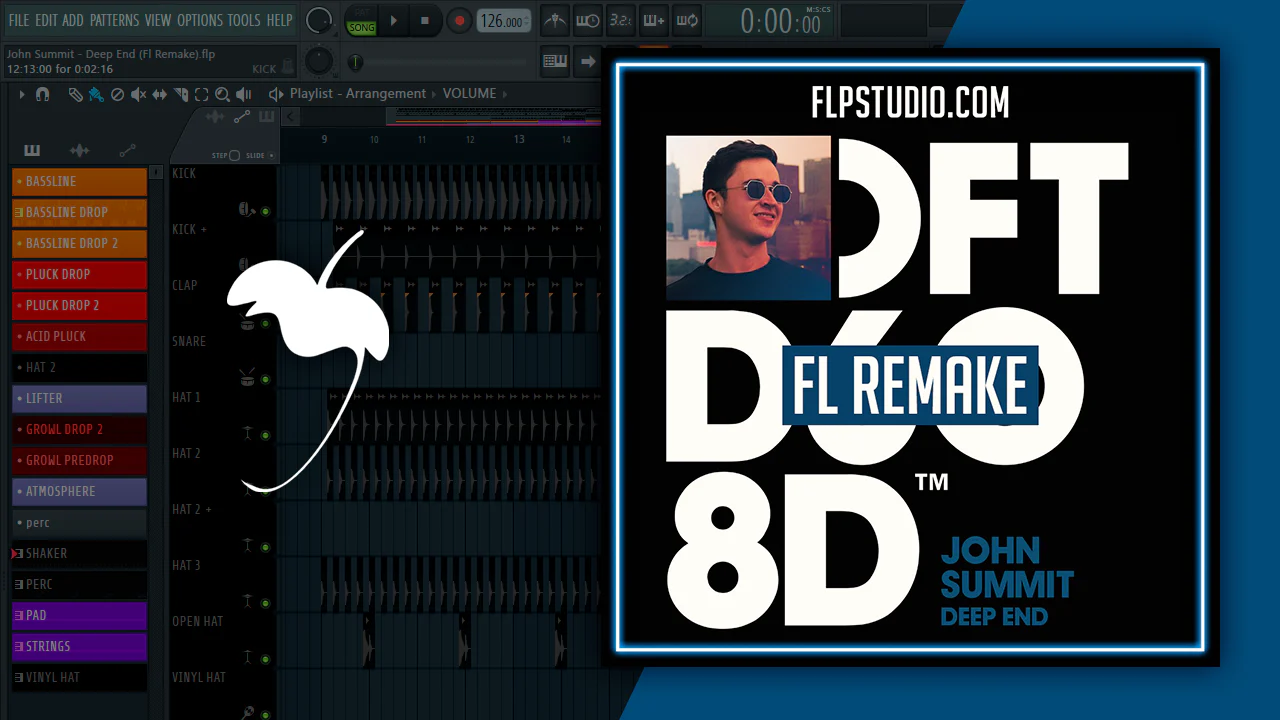Click the CLAP track drum icon
The image size is (1280, 720).
[x=246, y=323]
